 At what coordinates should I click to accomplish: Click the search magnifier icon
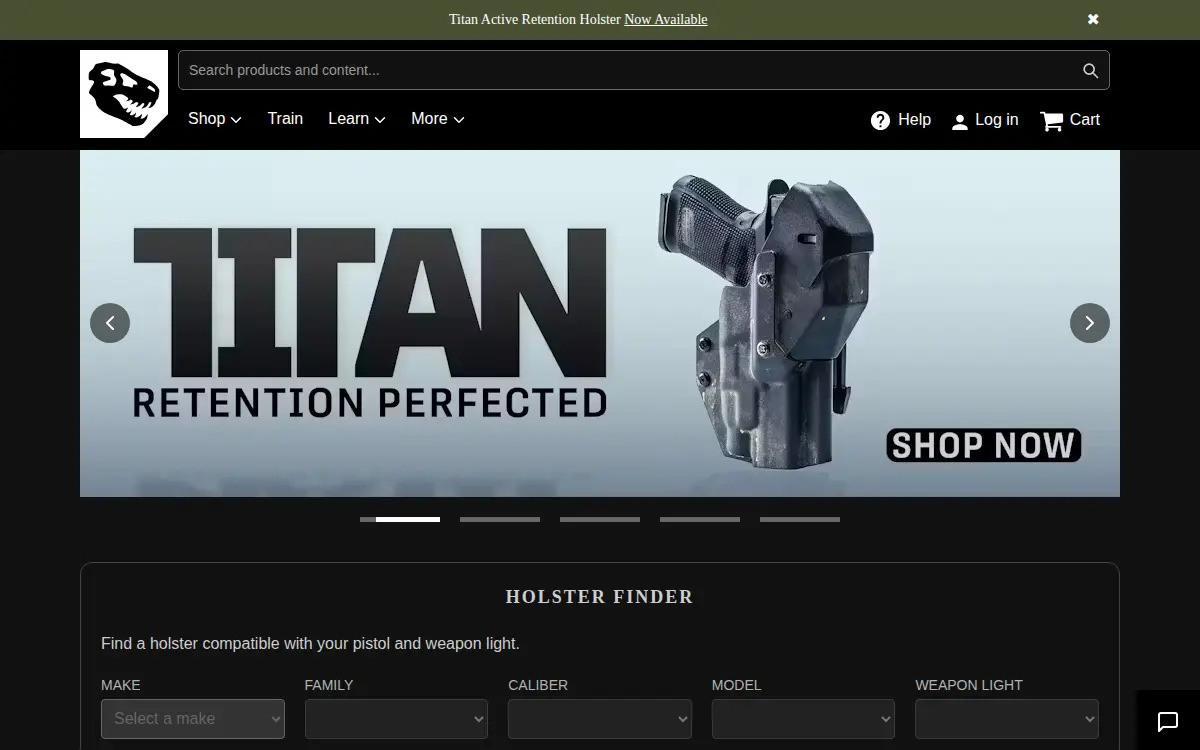click(1090, 70)
